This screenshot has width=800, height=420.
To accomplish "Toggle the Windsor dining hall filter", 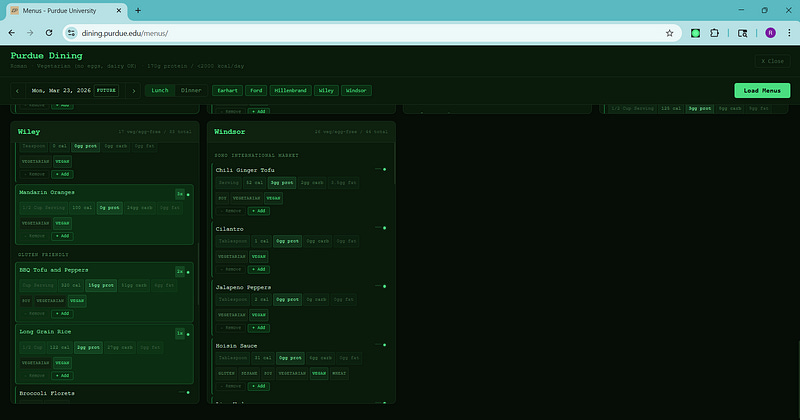I will point(356,90).
